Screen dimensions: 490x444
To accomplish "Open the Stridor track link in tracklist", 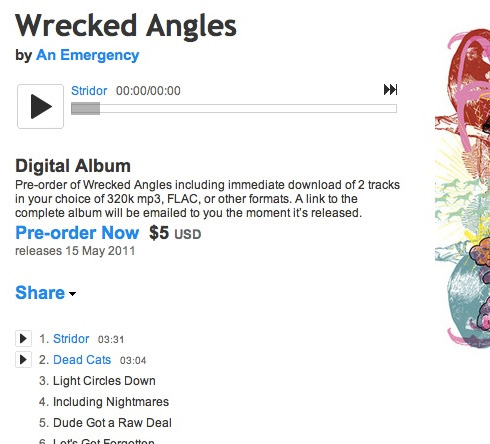I will click(x=71, y=339).
